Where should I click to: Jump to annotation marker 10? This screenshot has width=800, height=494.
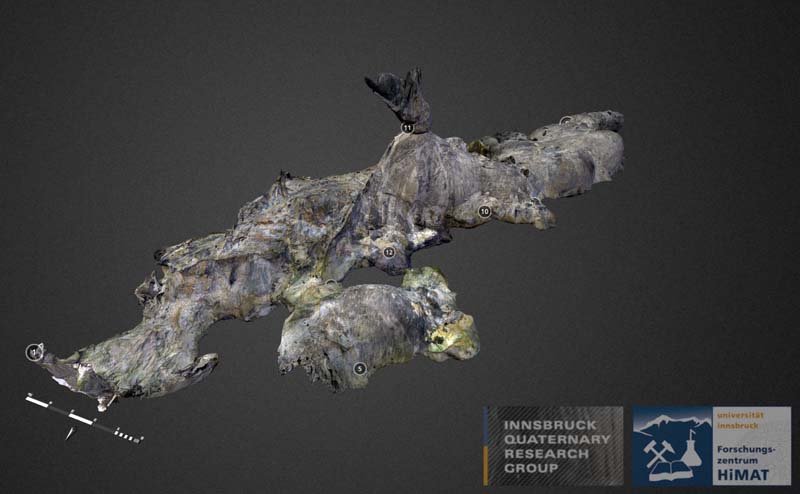click(x=484, y=211)
